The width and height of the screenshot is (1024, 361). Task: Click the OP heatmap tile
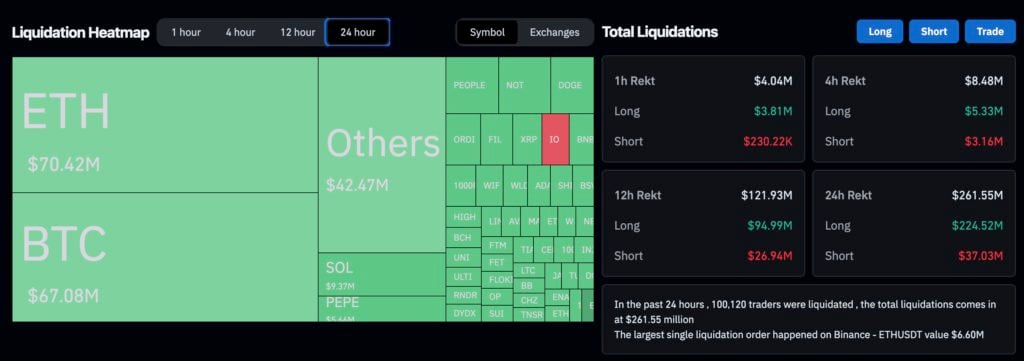click(498, 296)
